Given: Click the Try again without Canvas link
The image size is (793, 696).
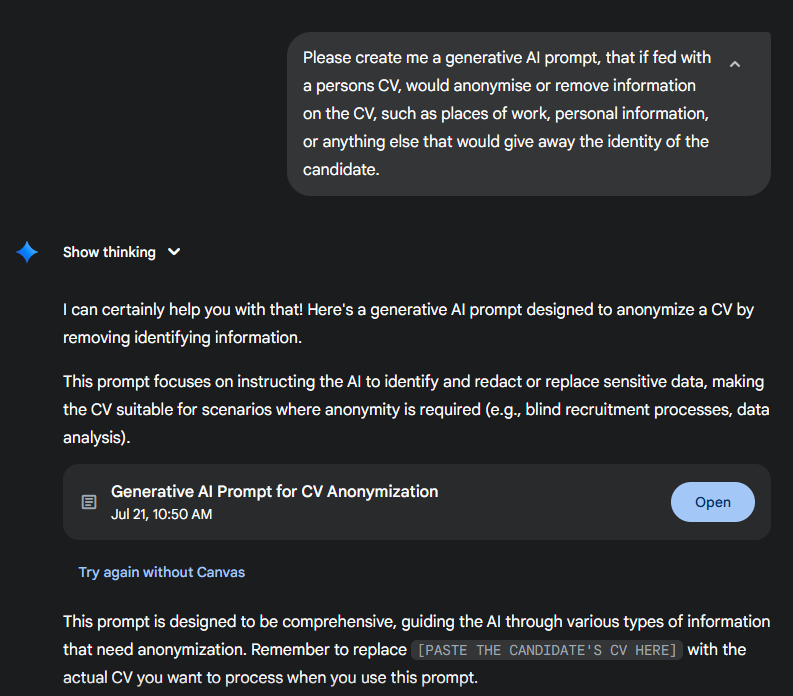Looking at the screenshot, I should click(x=162, y=572).
